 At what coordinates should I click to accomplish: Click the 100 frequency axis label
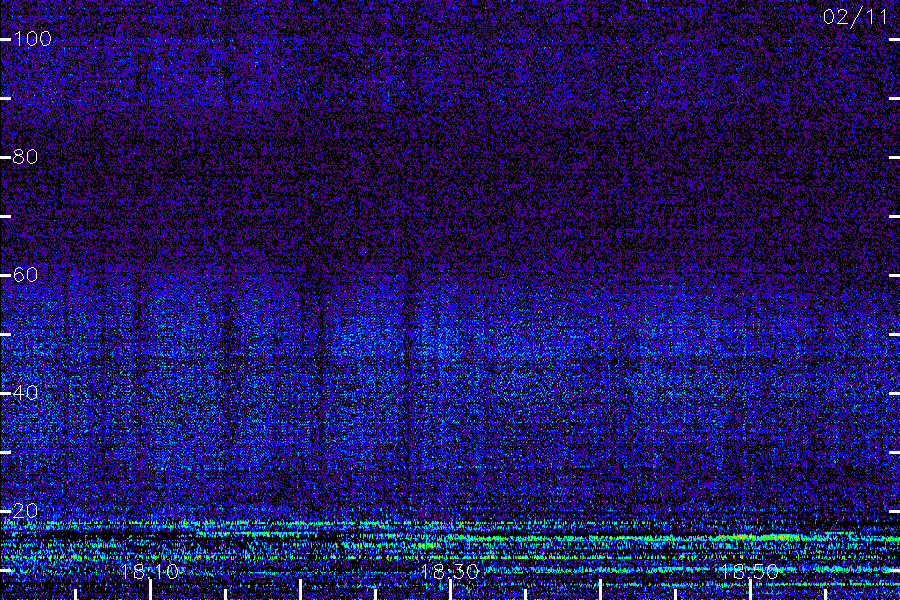(x=32, y=39)
